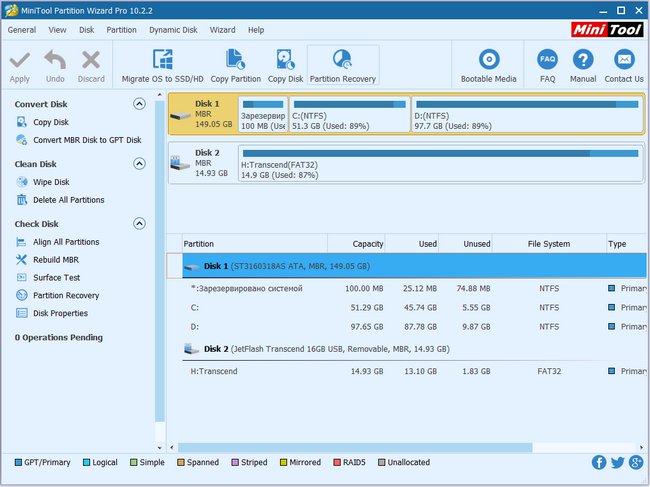Sort by the File System column header
650x487 pixels.
tap(549, 244)
